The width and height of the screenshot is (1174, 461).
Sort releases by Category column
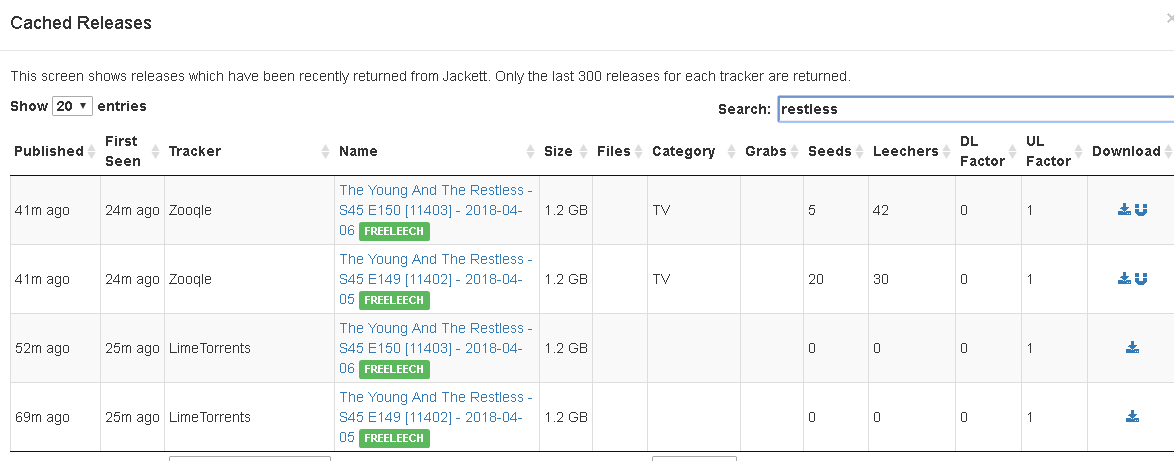[683, 151]
